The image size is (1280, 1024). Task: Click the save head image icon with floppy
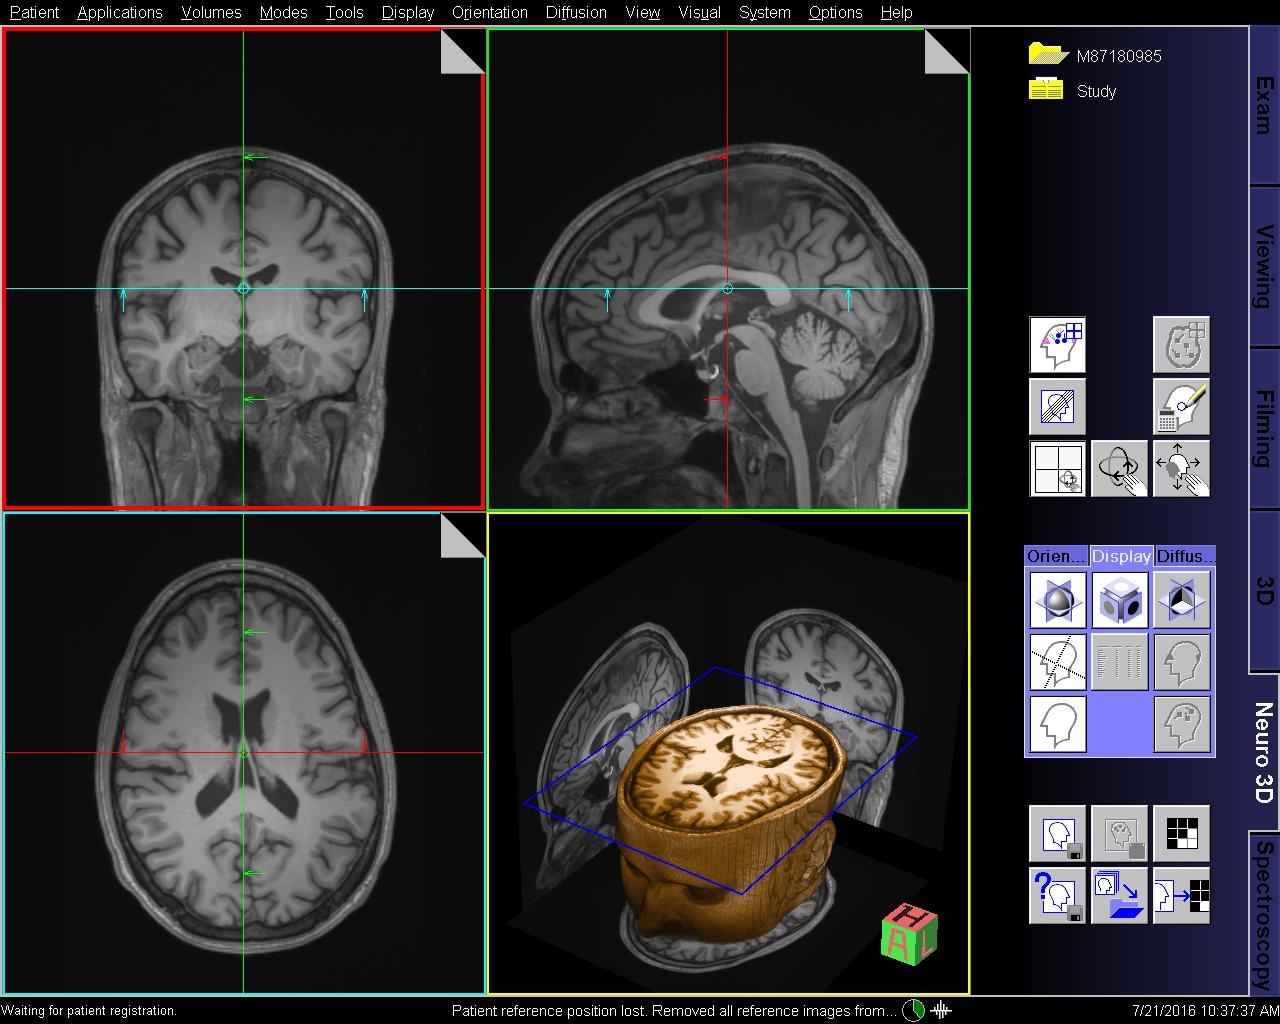(1057, 834)
